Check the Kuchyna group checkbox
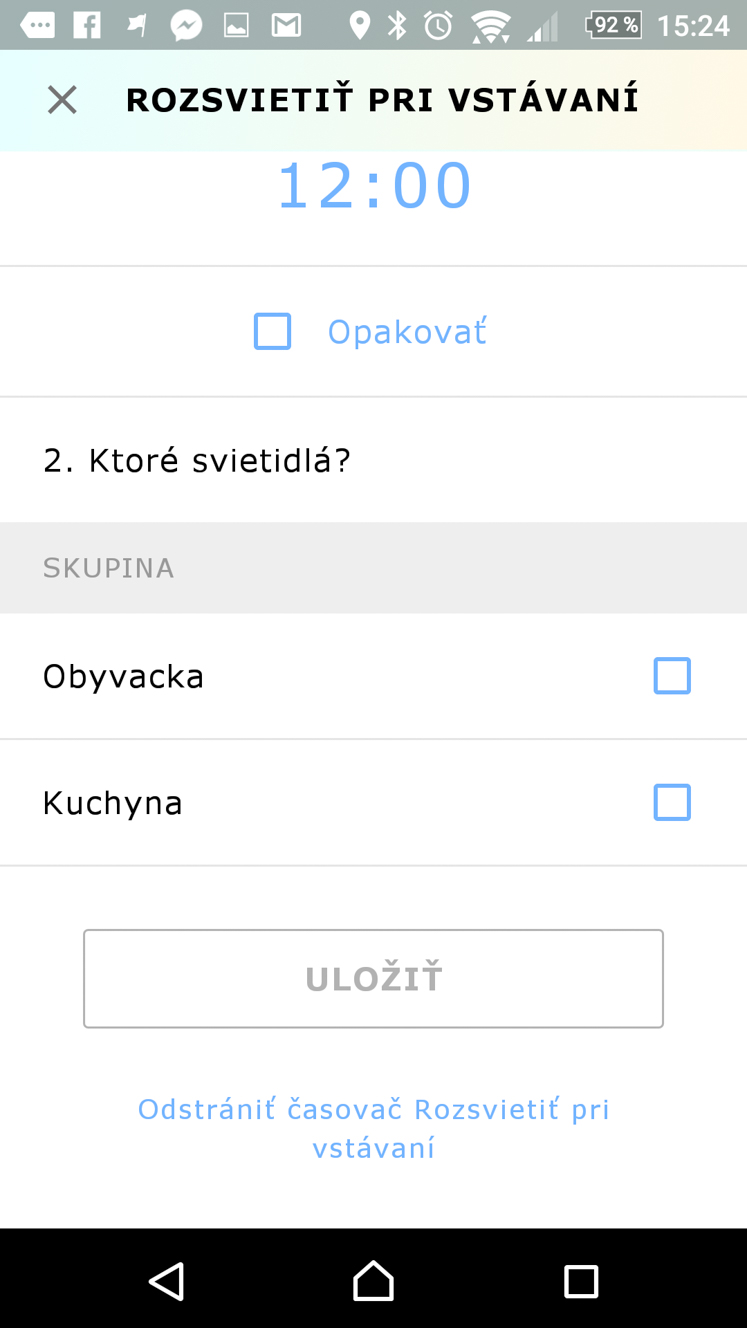 (x=672, y=802)
